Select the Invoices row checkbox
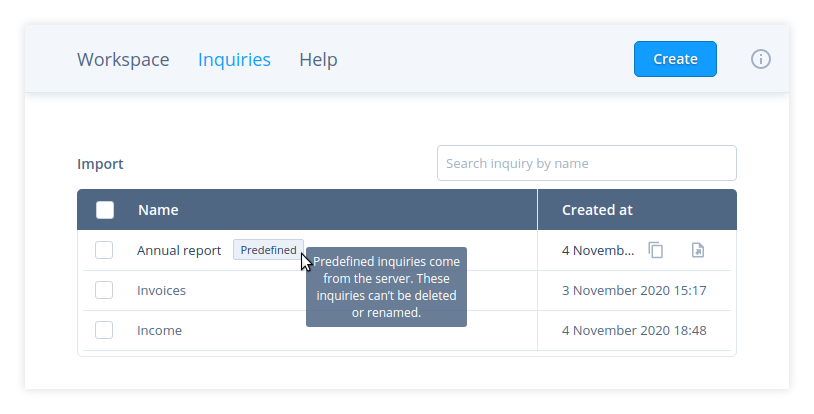This screenshot has width=814, height=414. click(x=104, y=290)
